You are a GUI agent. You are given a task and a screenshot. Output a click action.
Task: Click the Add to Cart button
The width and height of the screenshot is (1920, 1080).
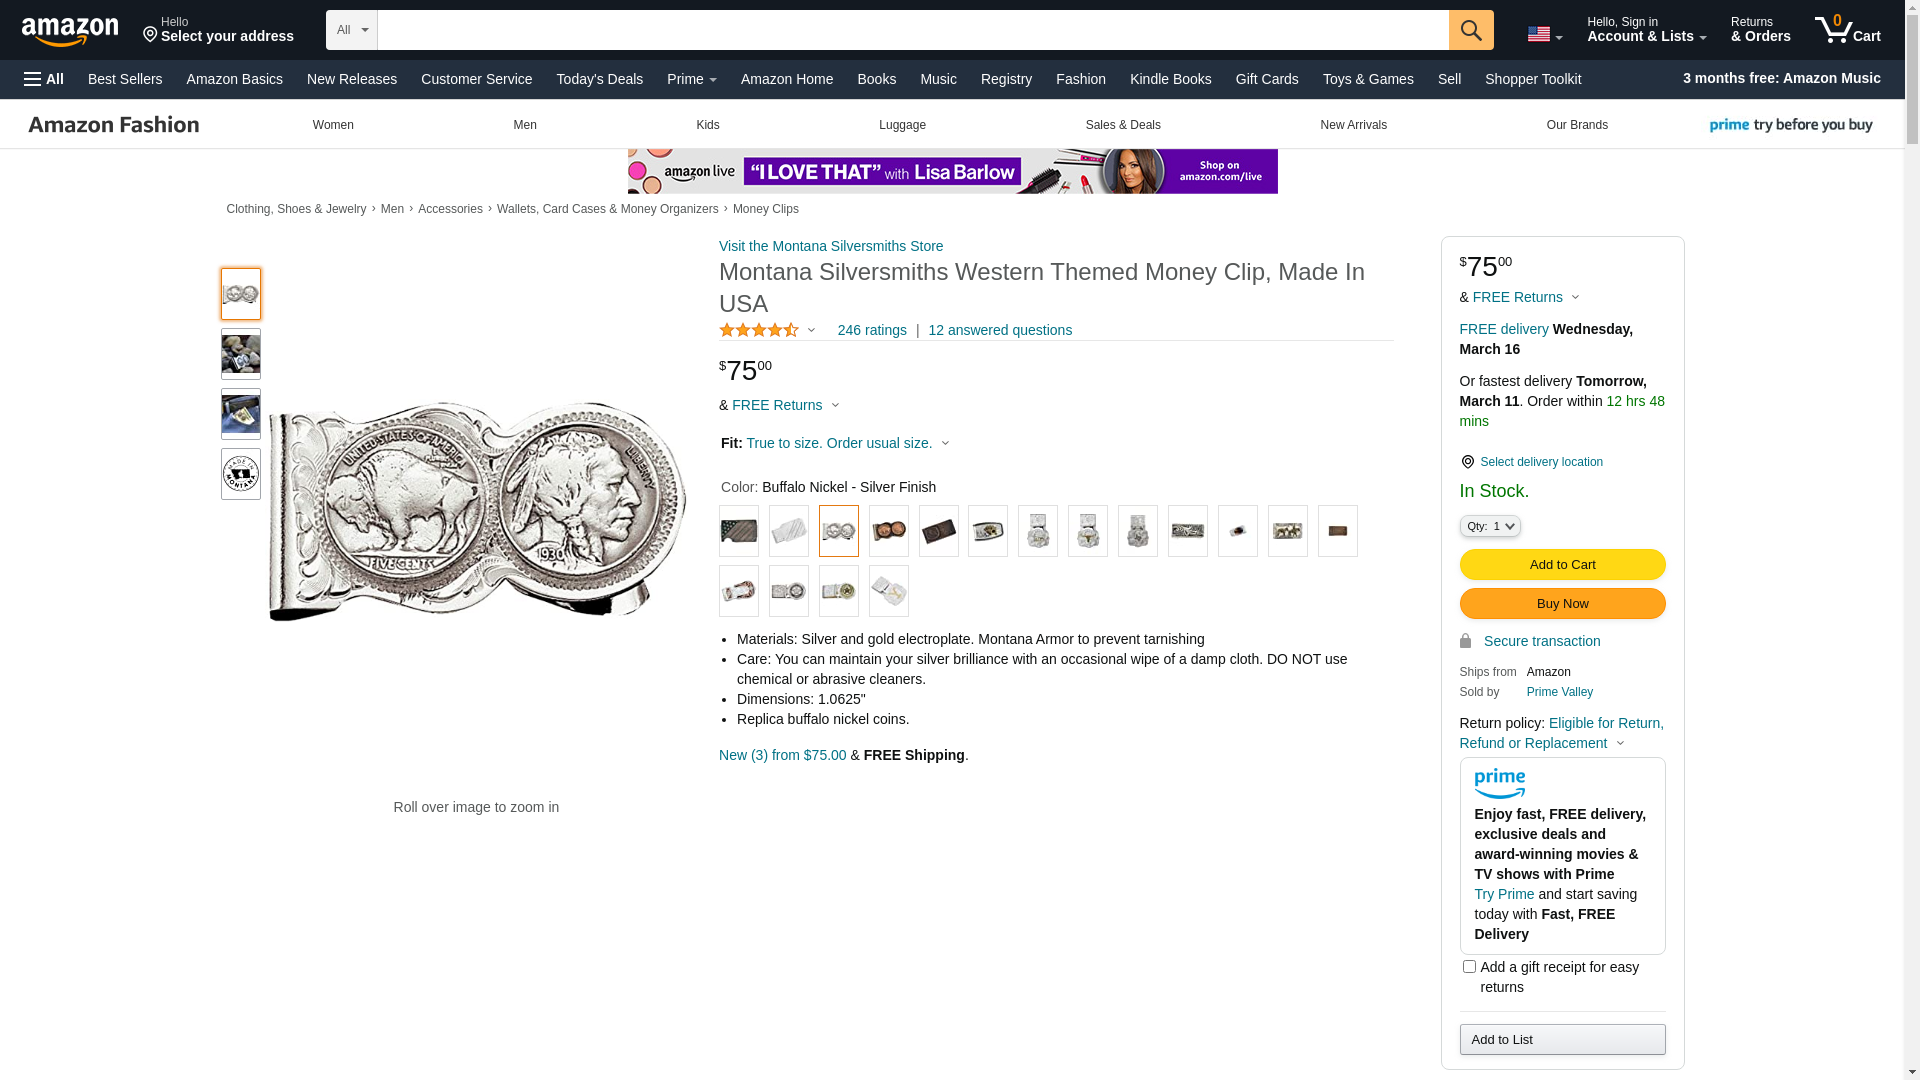[1562, 565]
